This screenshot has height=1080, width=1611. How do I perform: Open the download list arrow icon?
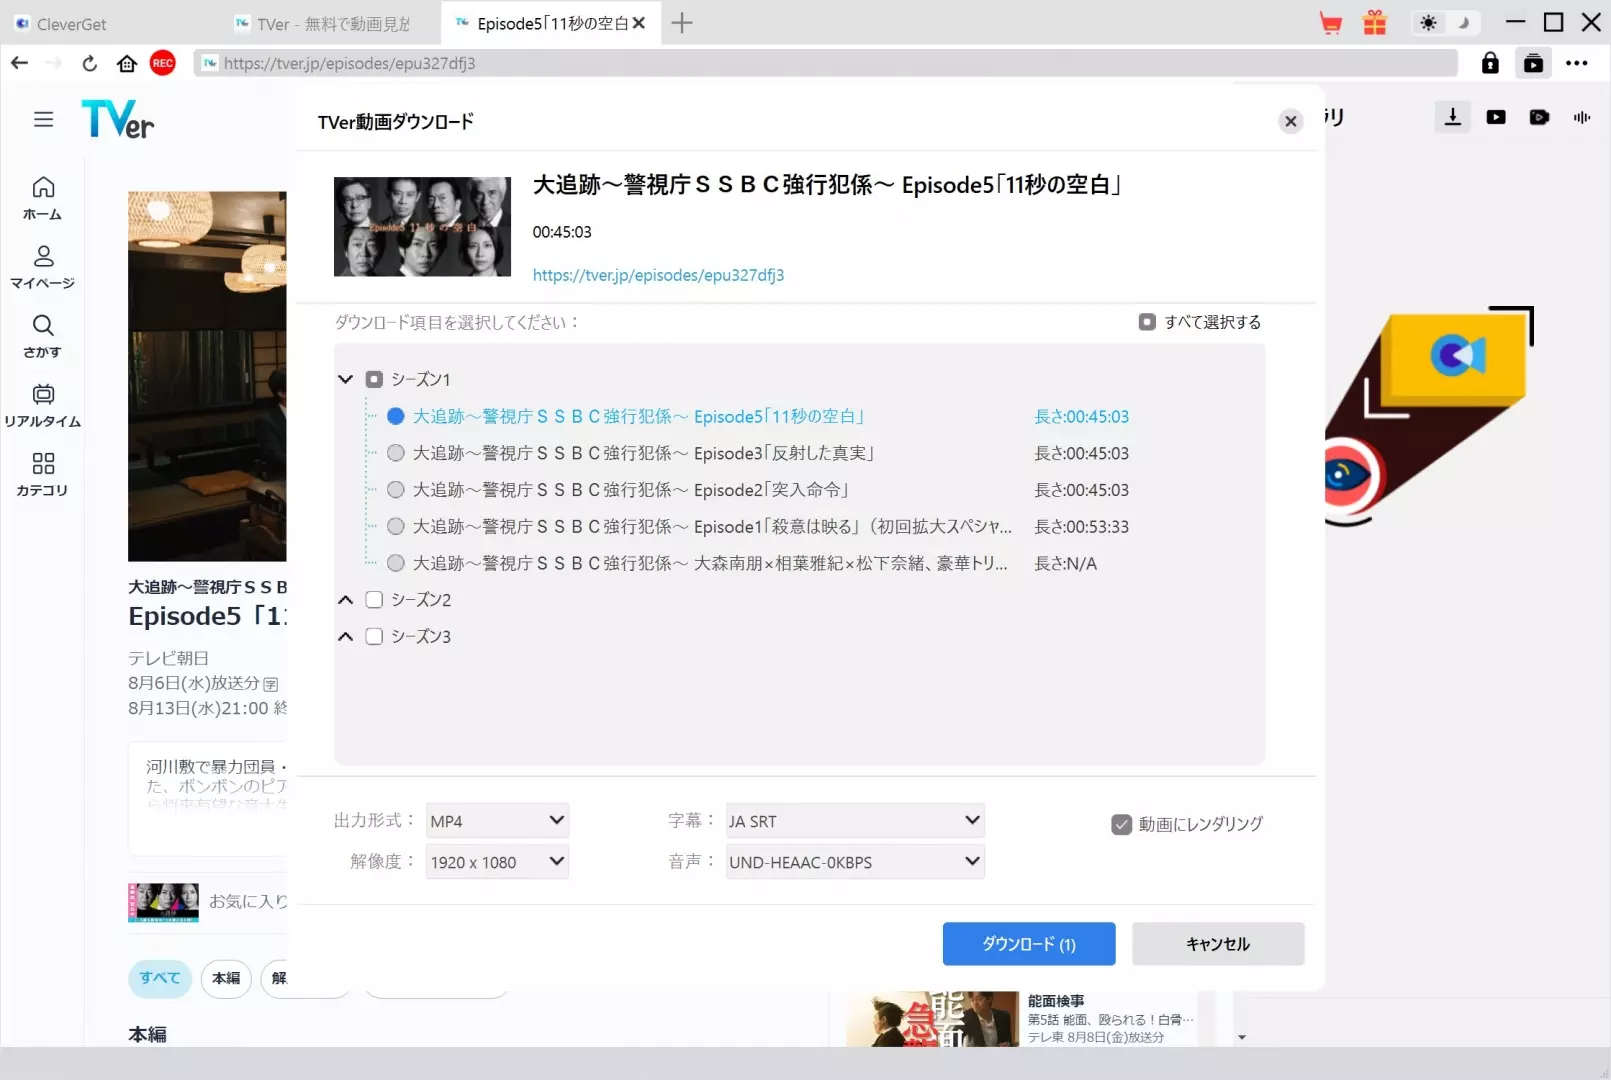click(1453, 116)
